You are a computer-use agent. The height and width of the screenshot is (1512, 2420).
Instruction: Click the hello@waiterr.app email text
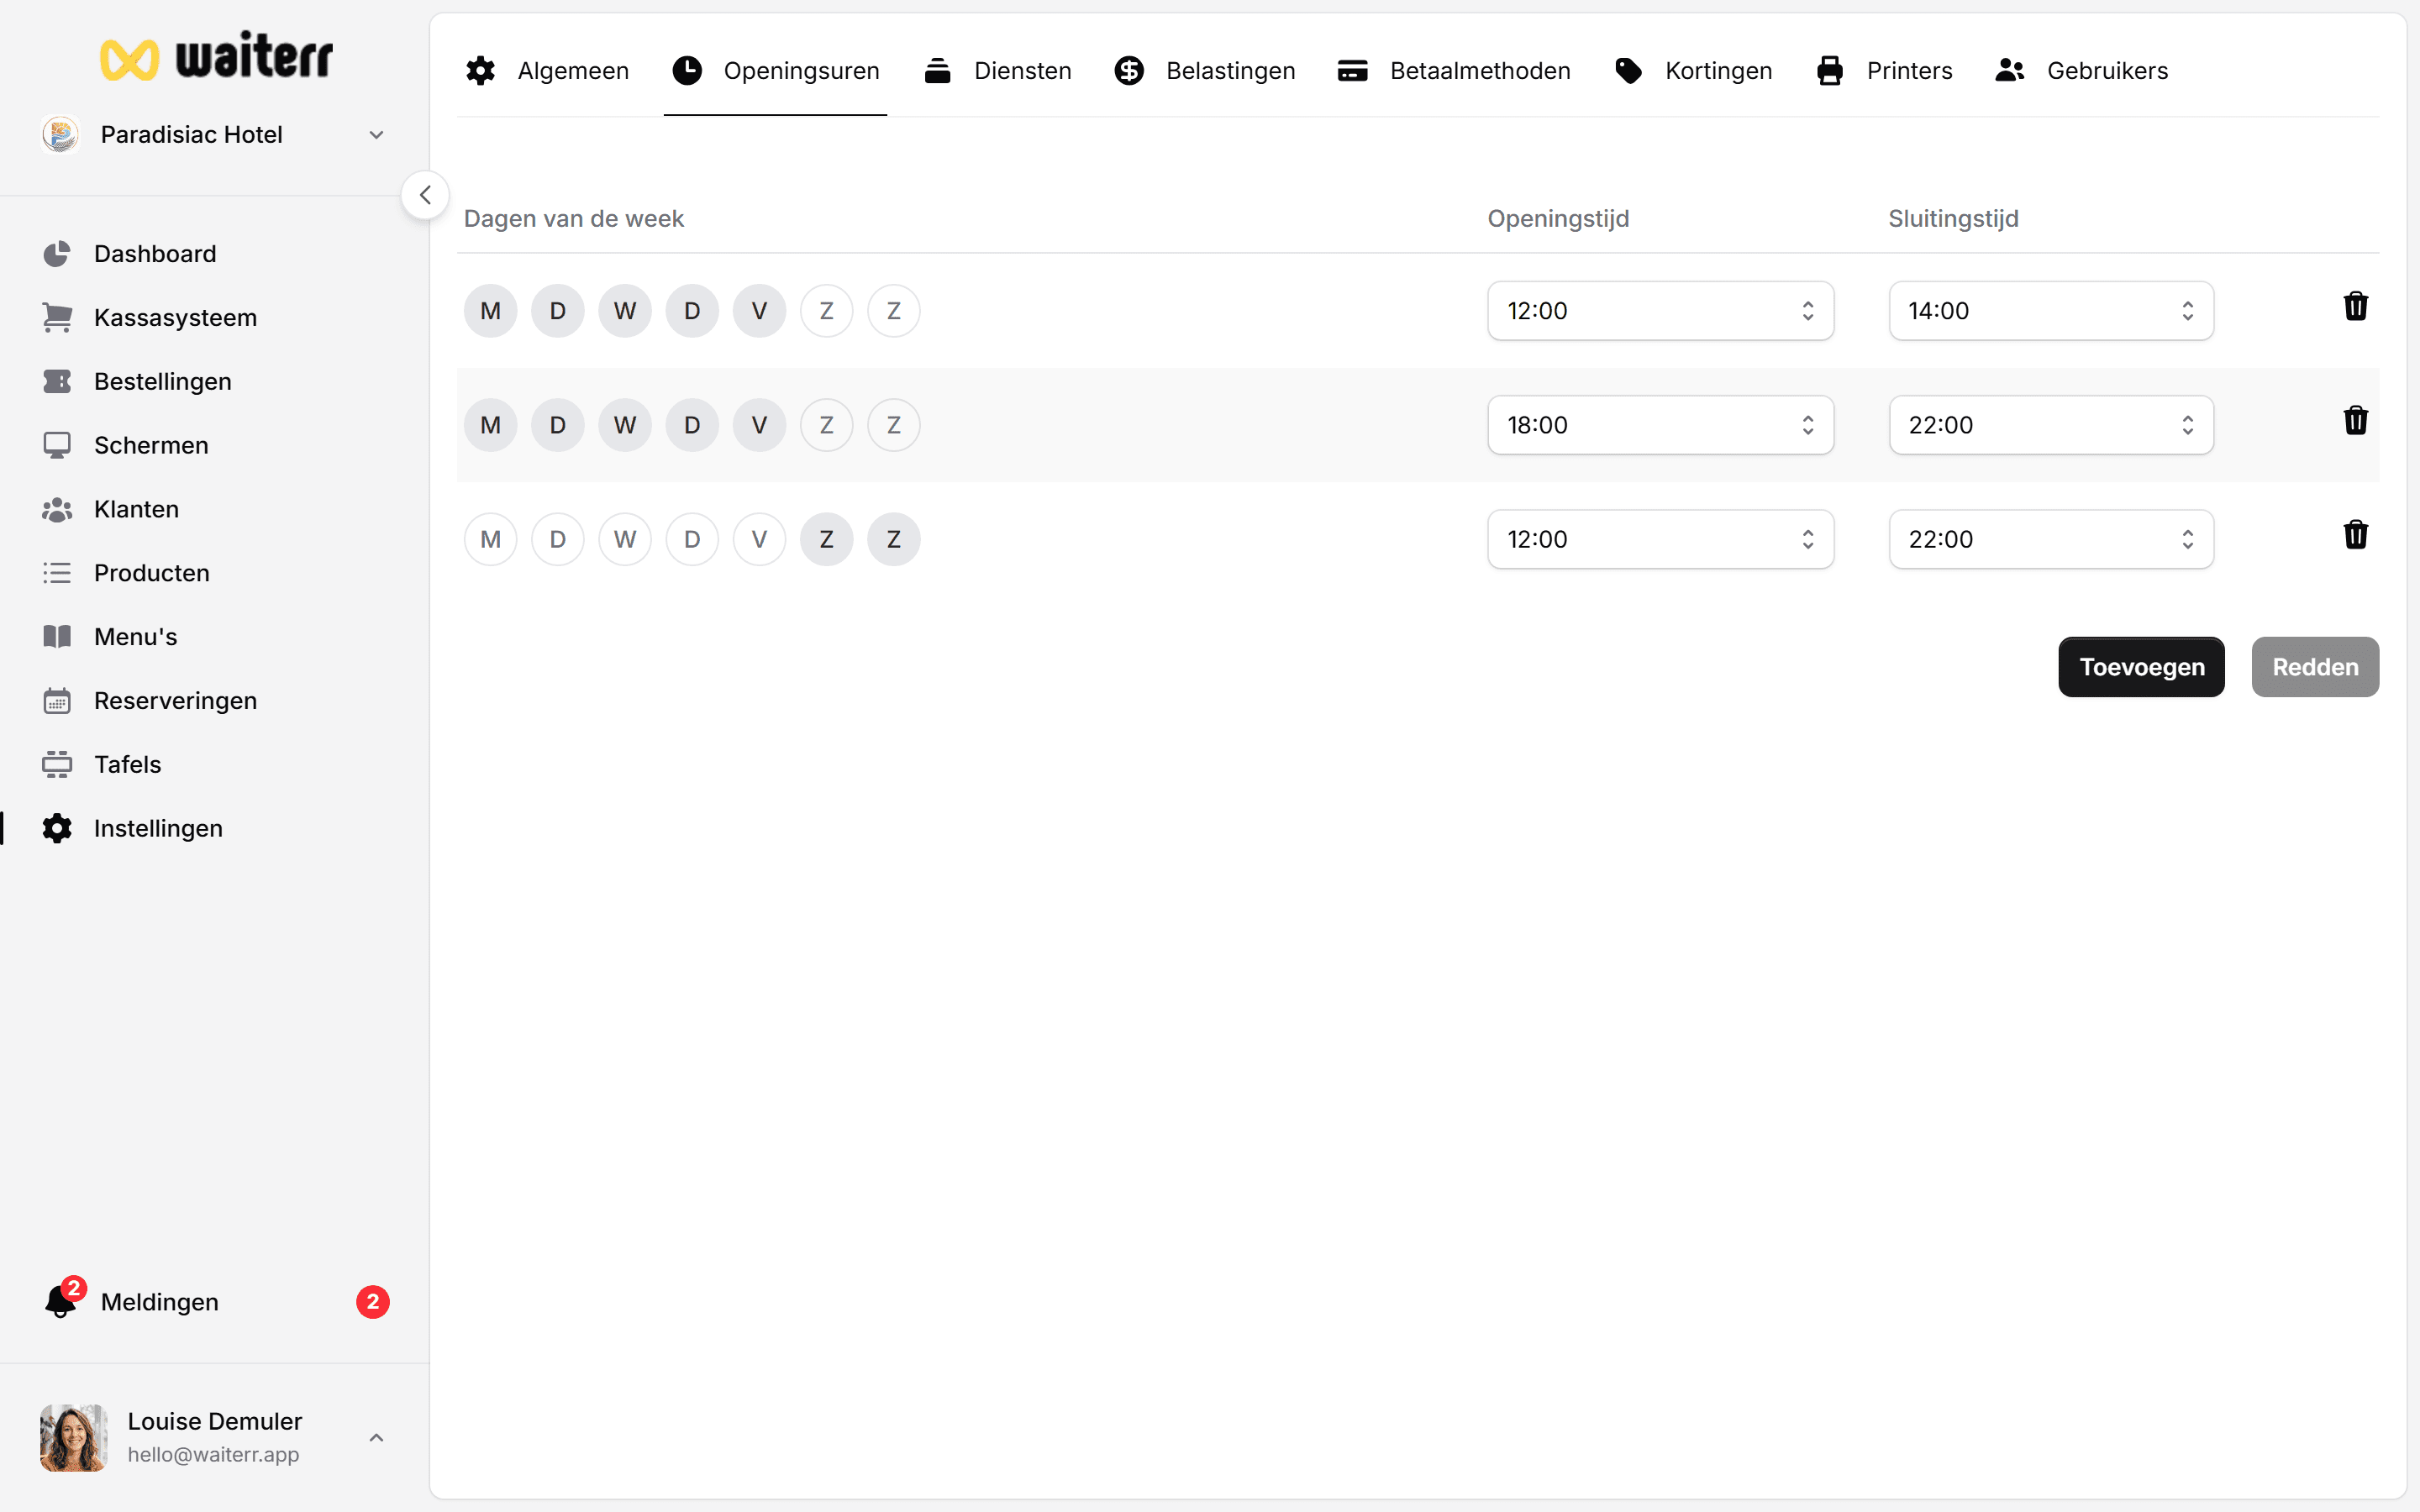(x=213, y=1455)
